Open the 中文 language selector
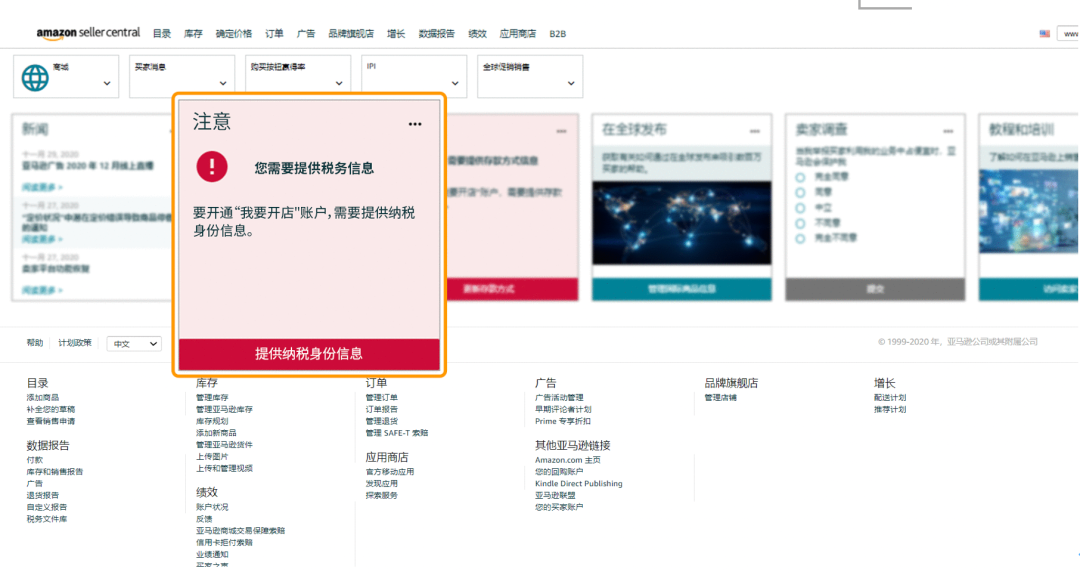The width and height of the screenshot is (1080, 575). tap(134, 344)
